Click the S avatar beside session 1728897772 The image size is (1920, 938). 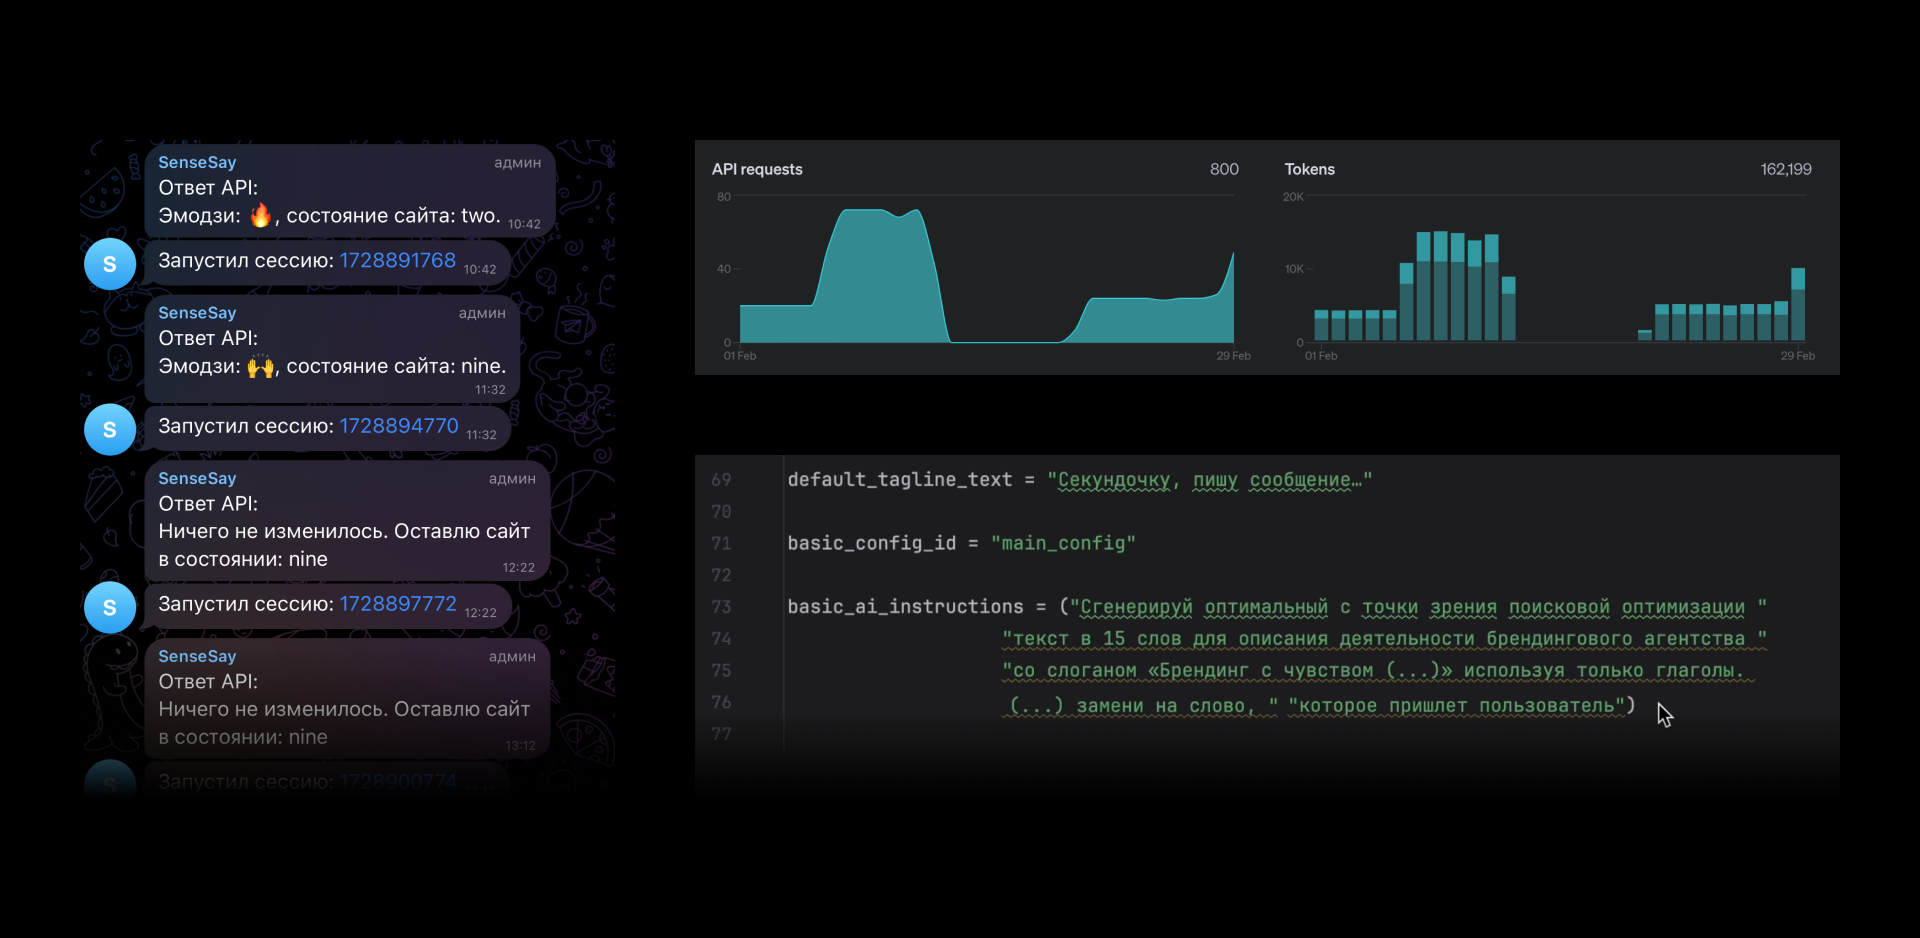pos(110,607)
